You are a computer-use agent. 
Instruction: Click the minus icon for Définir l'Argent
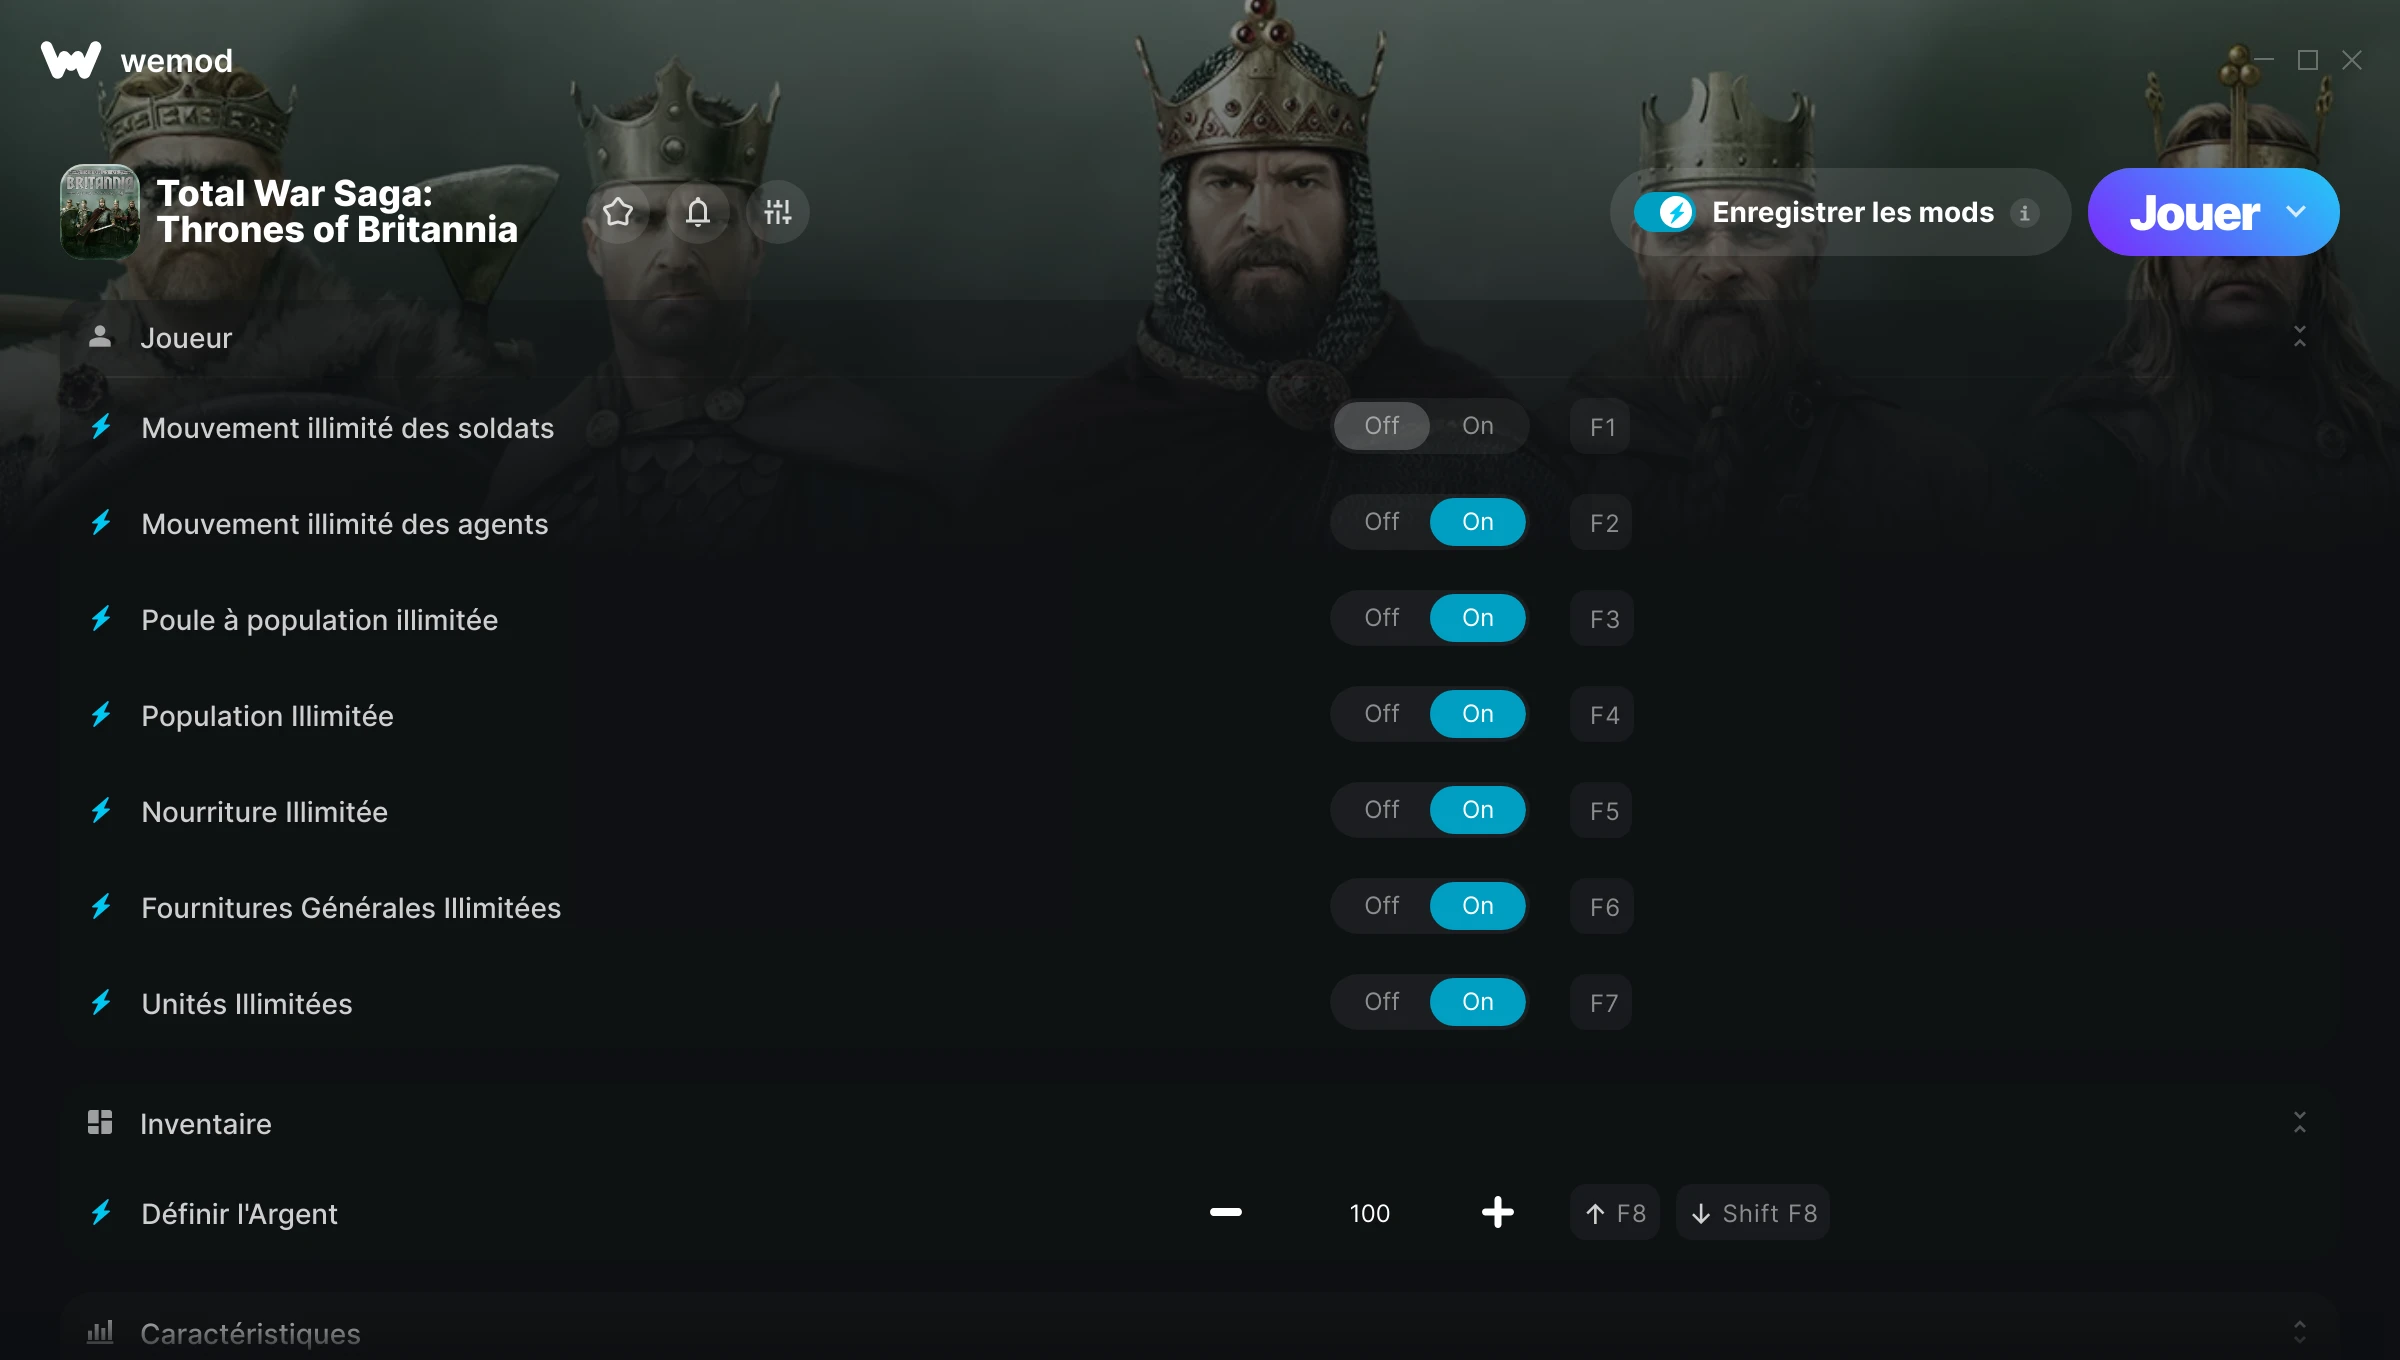tap(1225, 1212)
